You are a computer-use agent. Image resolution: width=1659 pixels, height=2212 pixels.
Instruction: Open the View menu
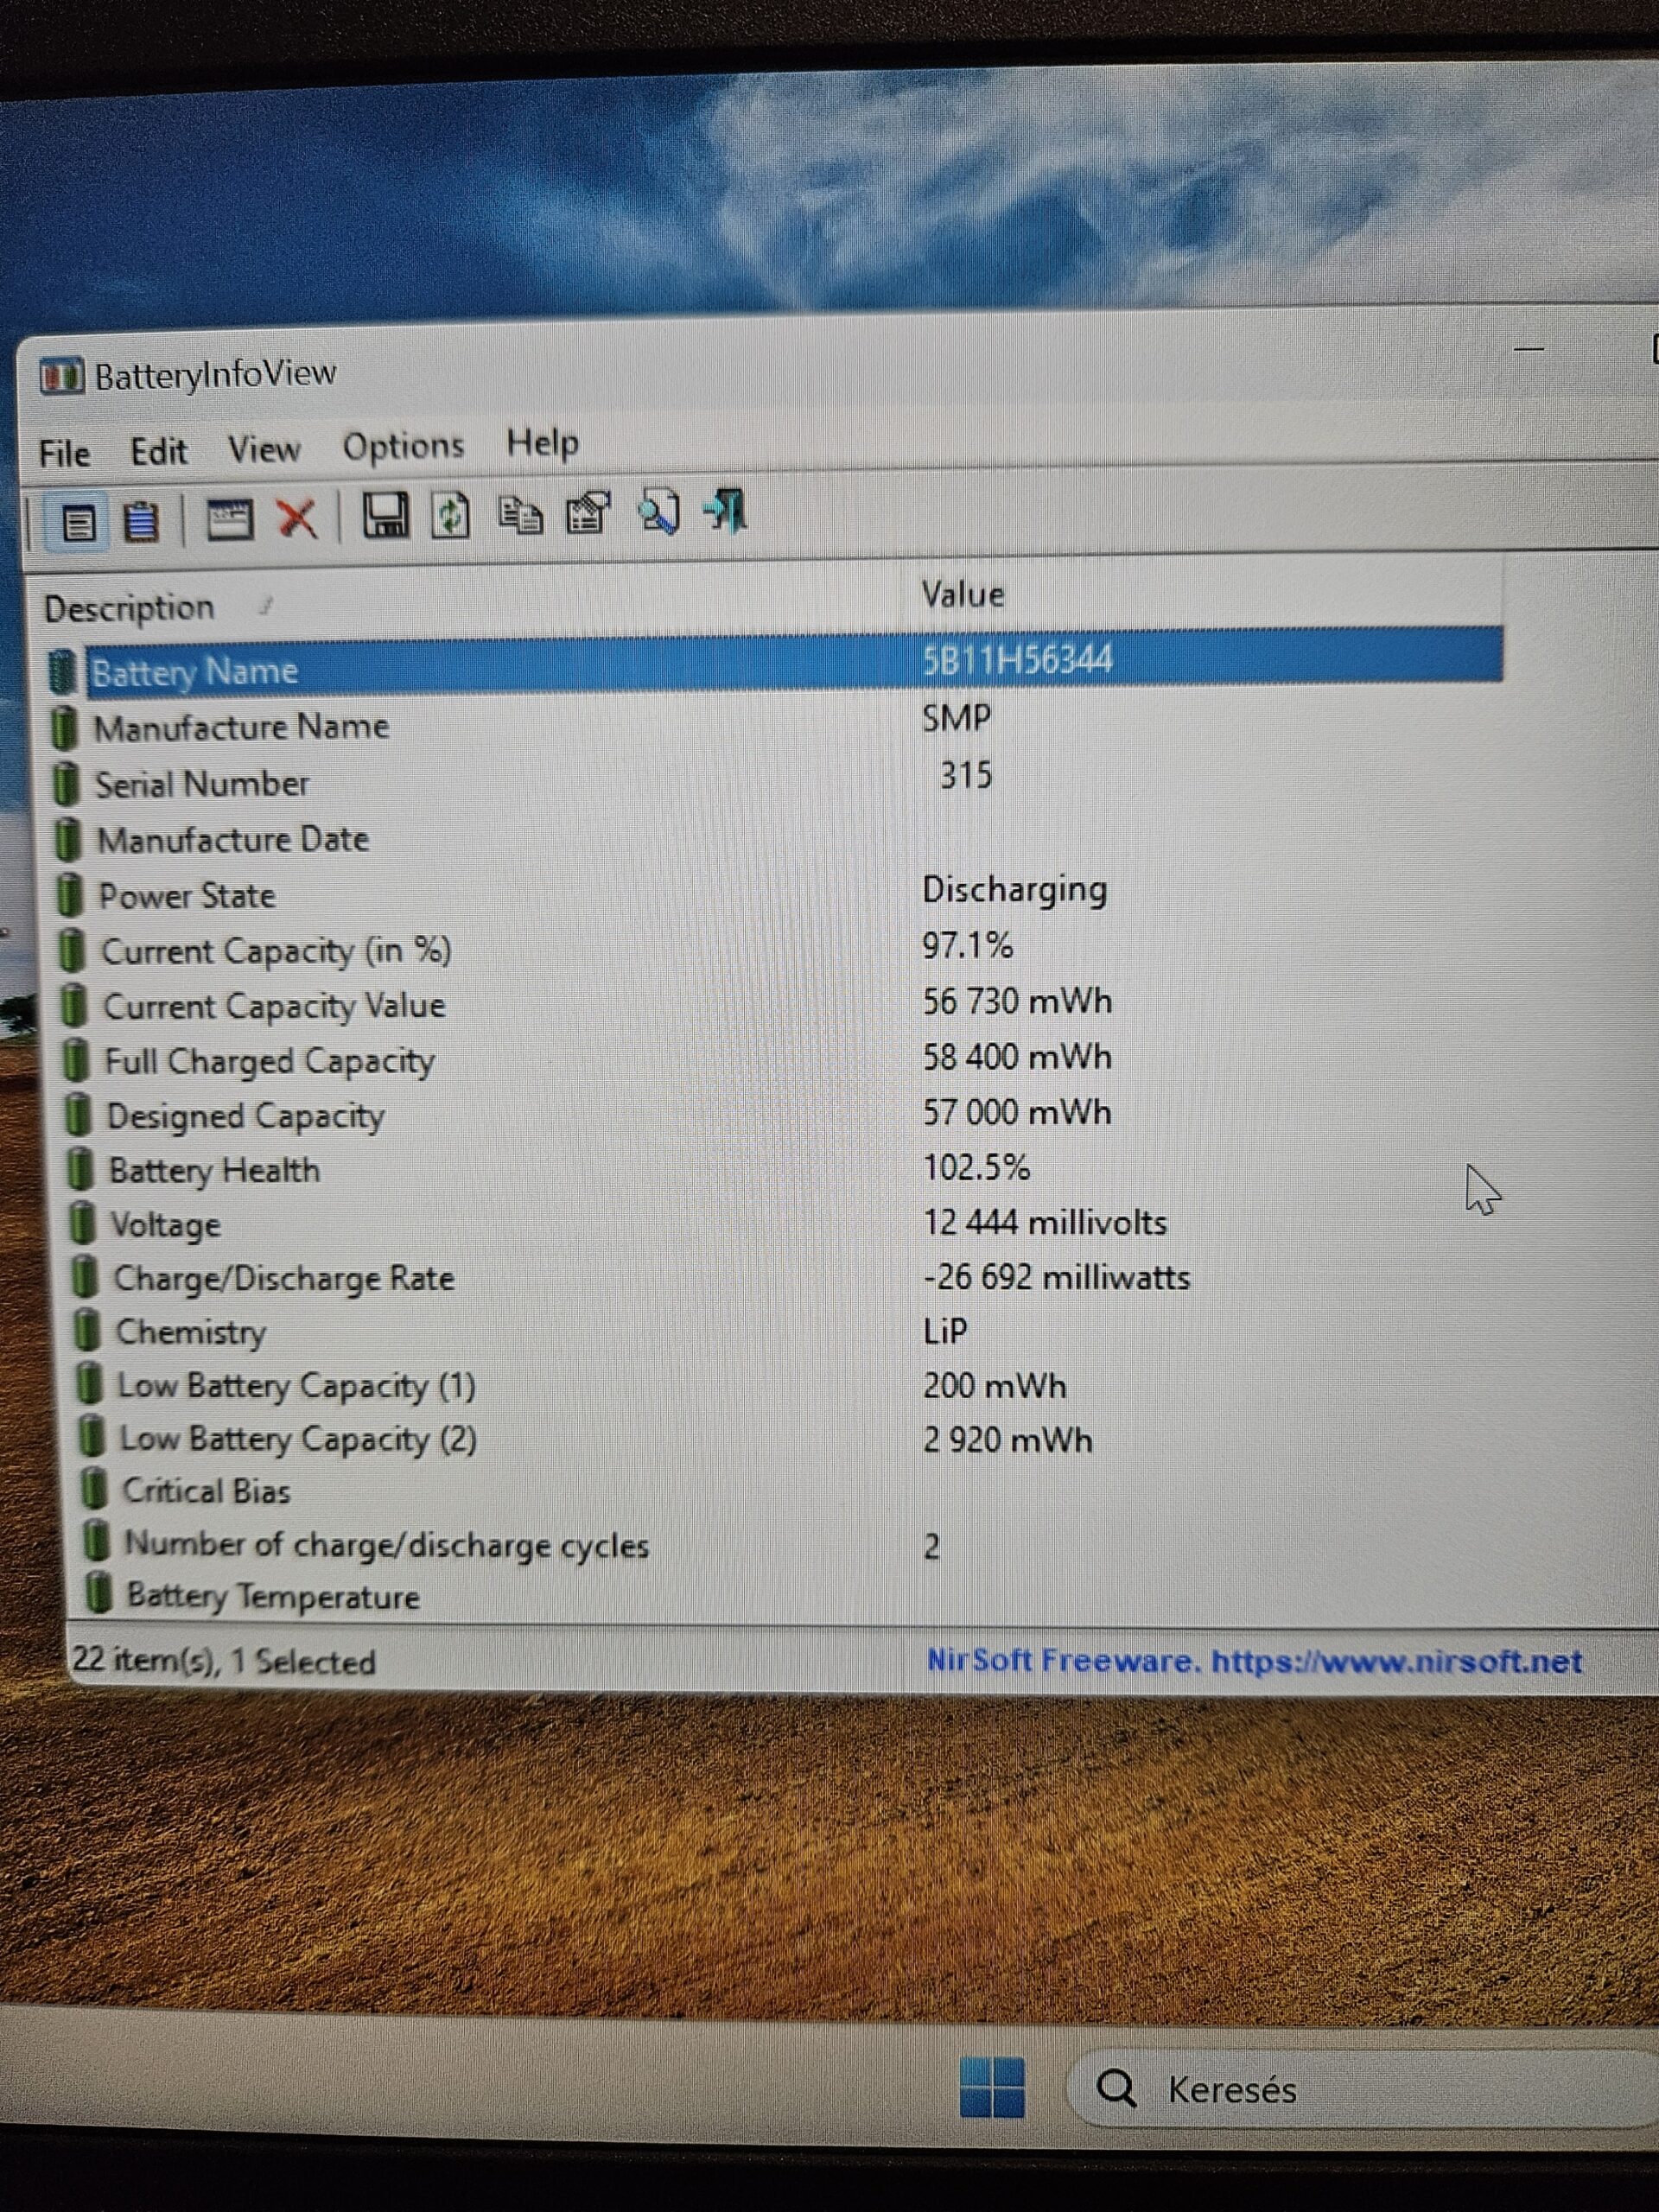point(264,449)
